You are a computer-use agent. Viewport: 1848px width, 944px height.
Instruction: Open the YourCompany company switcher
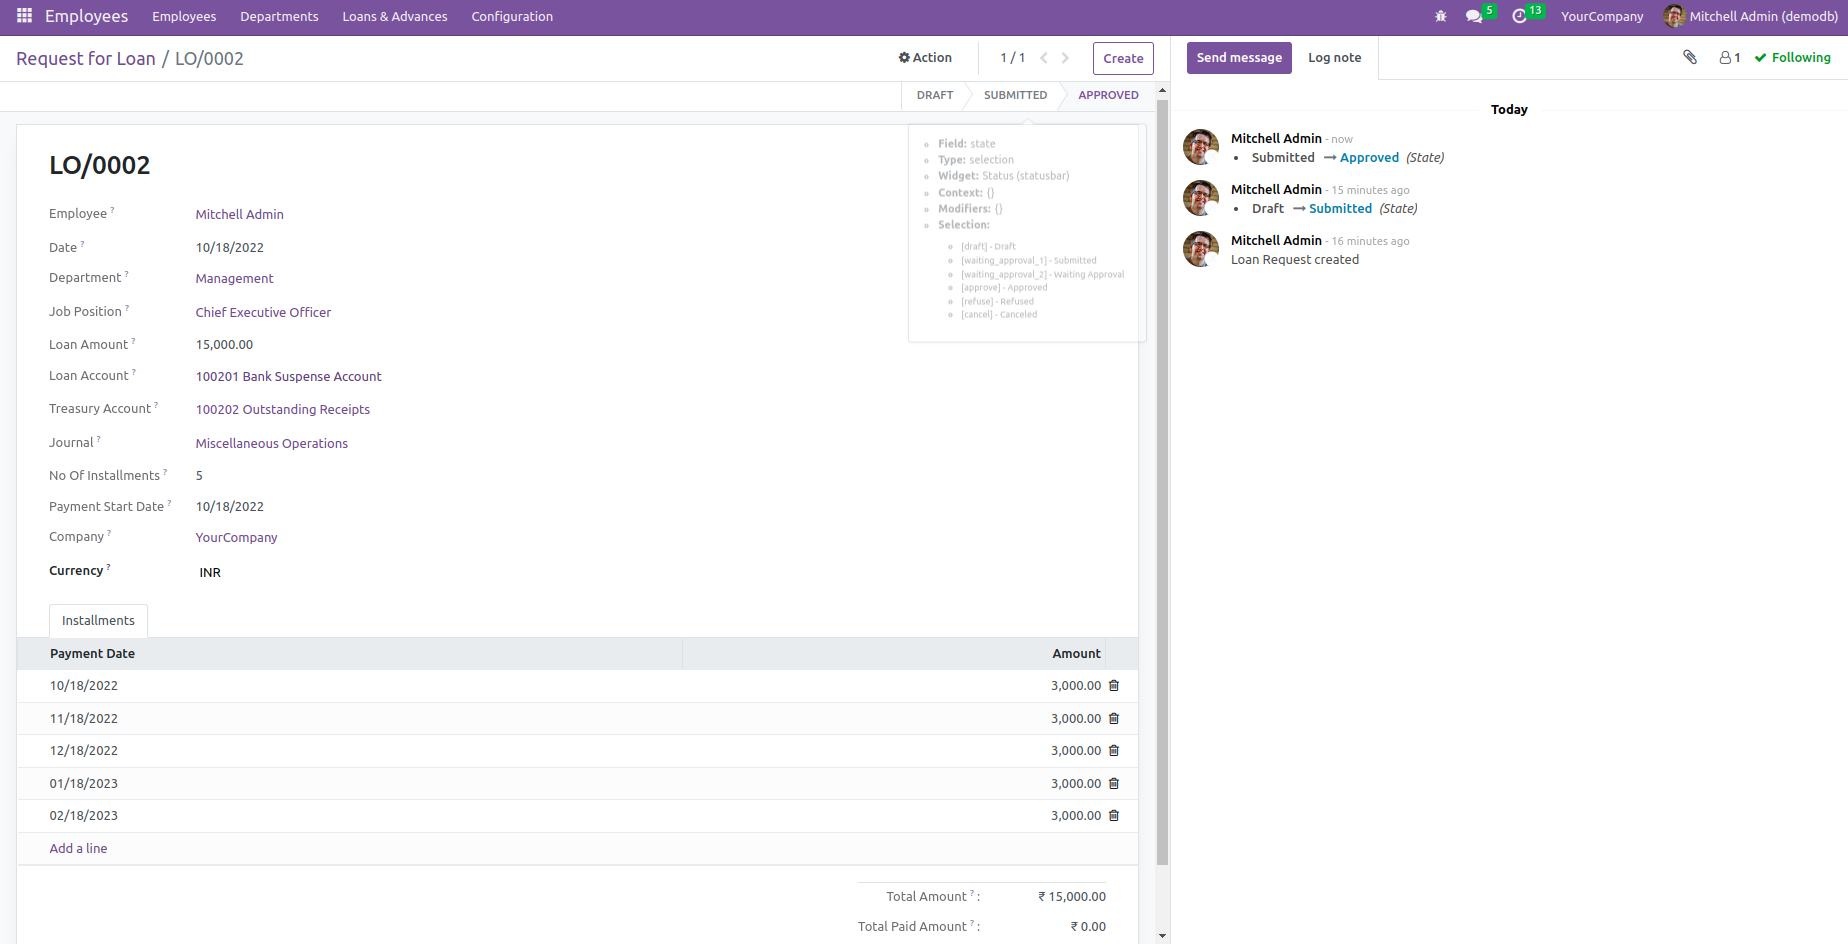(x=1601, y=16)
